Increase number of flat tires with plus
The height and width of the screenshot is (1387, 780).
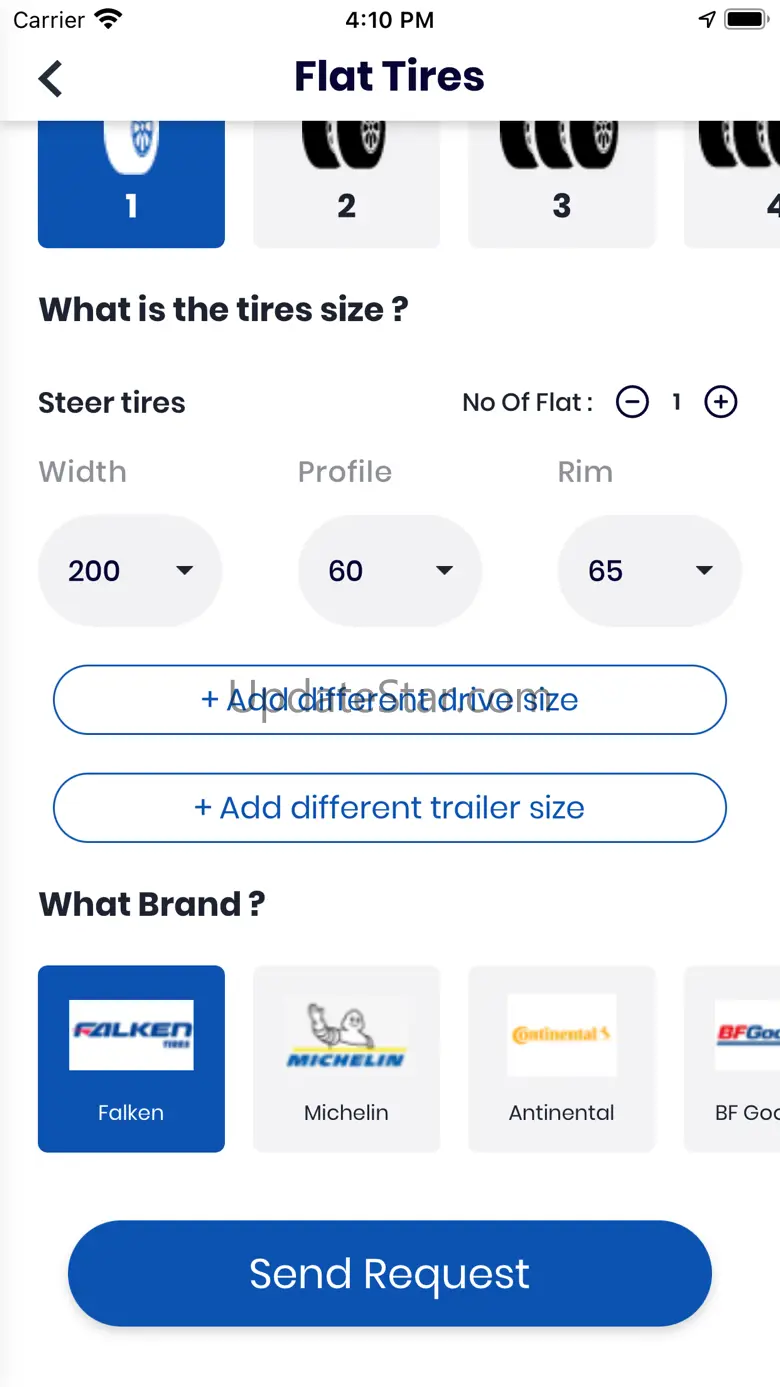tap(721, 402)
